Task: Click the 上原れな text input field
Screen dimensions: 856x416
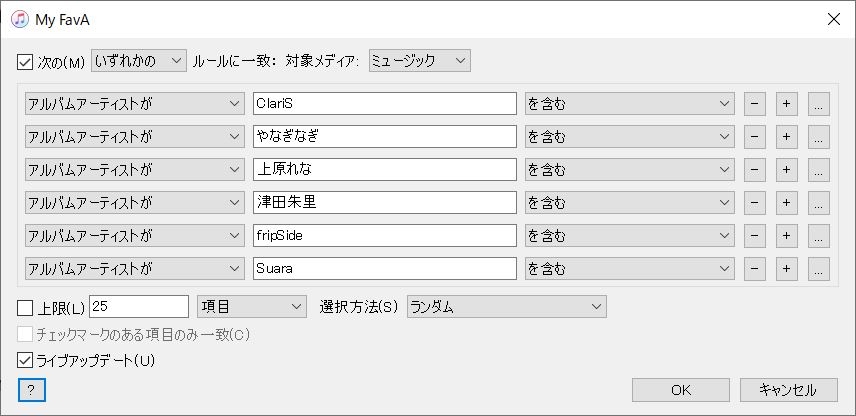Action: coord(384,169)
